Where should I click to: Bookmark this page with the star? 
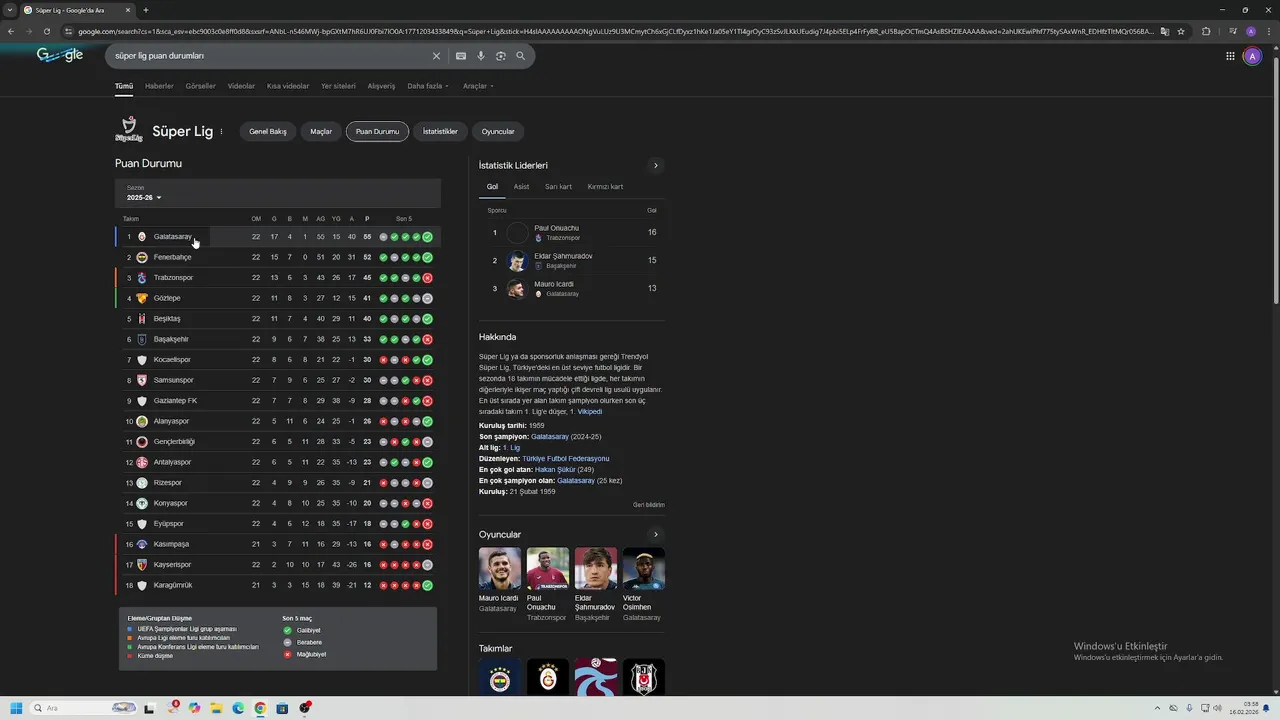pyautogui.click(x=1181, y=31)
